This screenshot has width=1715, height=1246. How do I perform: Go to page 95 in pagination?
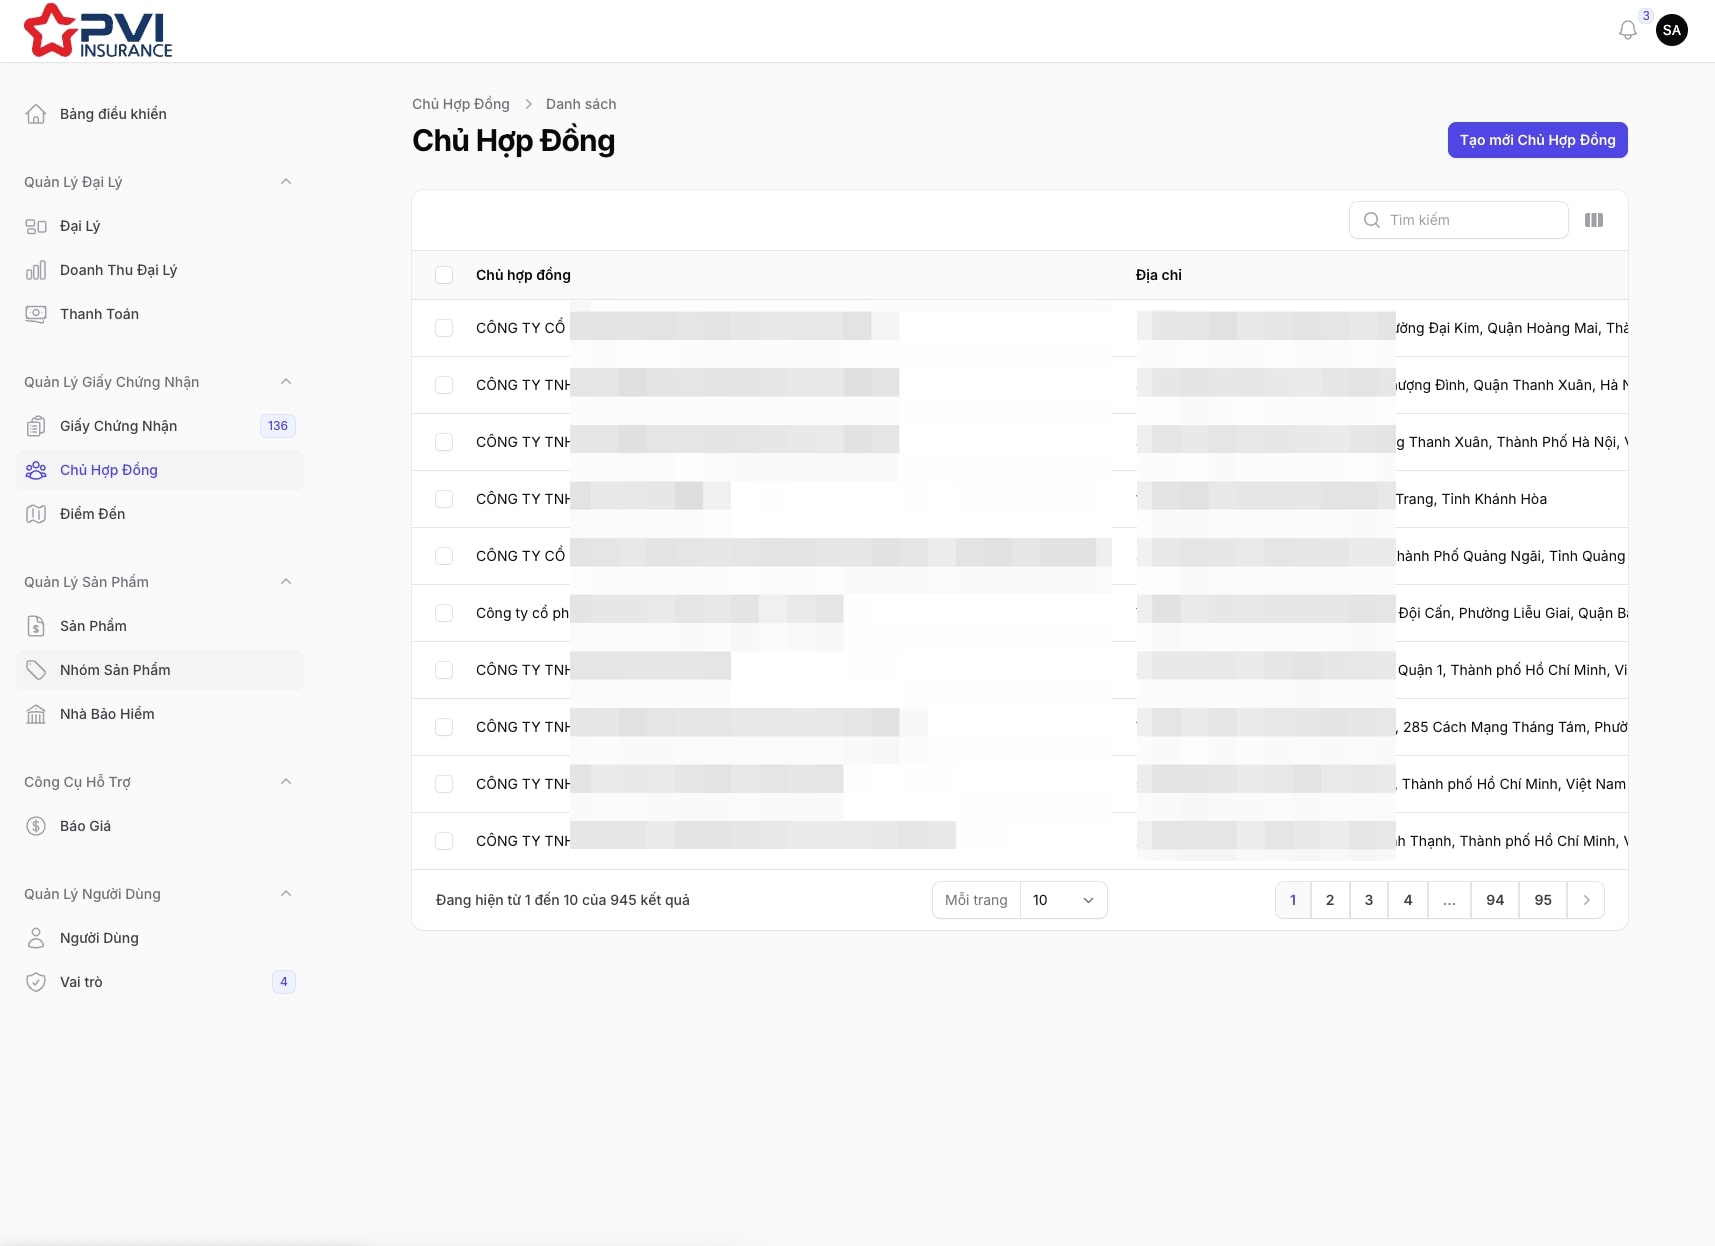pyautogui.click(x=1542, y=900)
